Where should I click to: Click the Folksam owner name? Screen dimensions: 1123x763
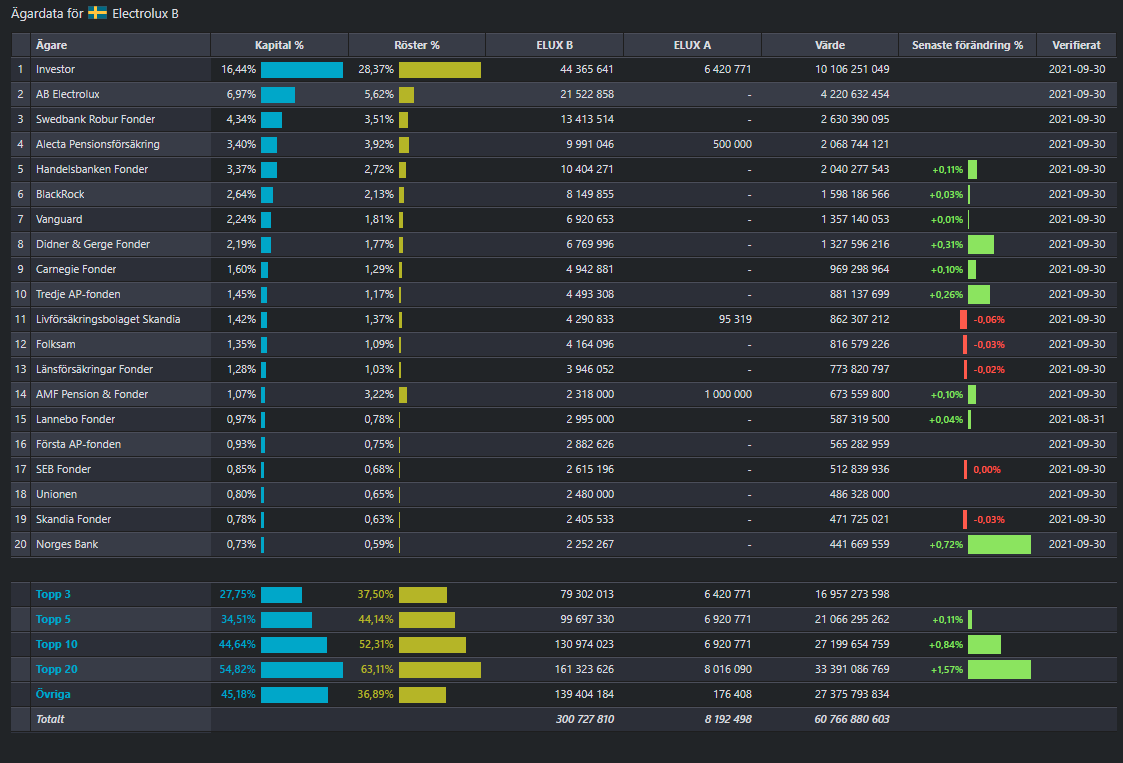coord(55,345)
